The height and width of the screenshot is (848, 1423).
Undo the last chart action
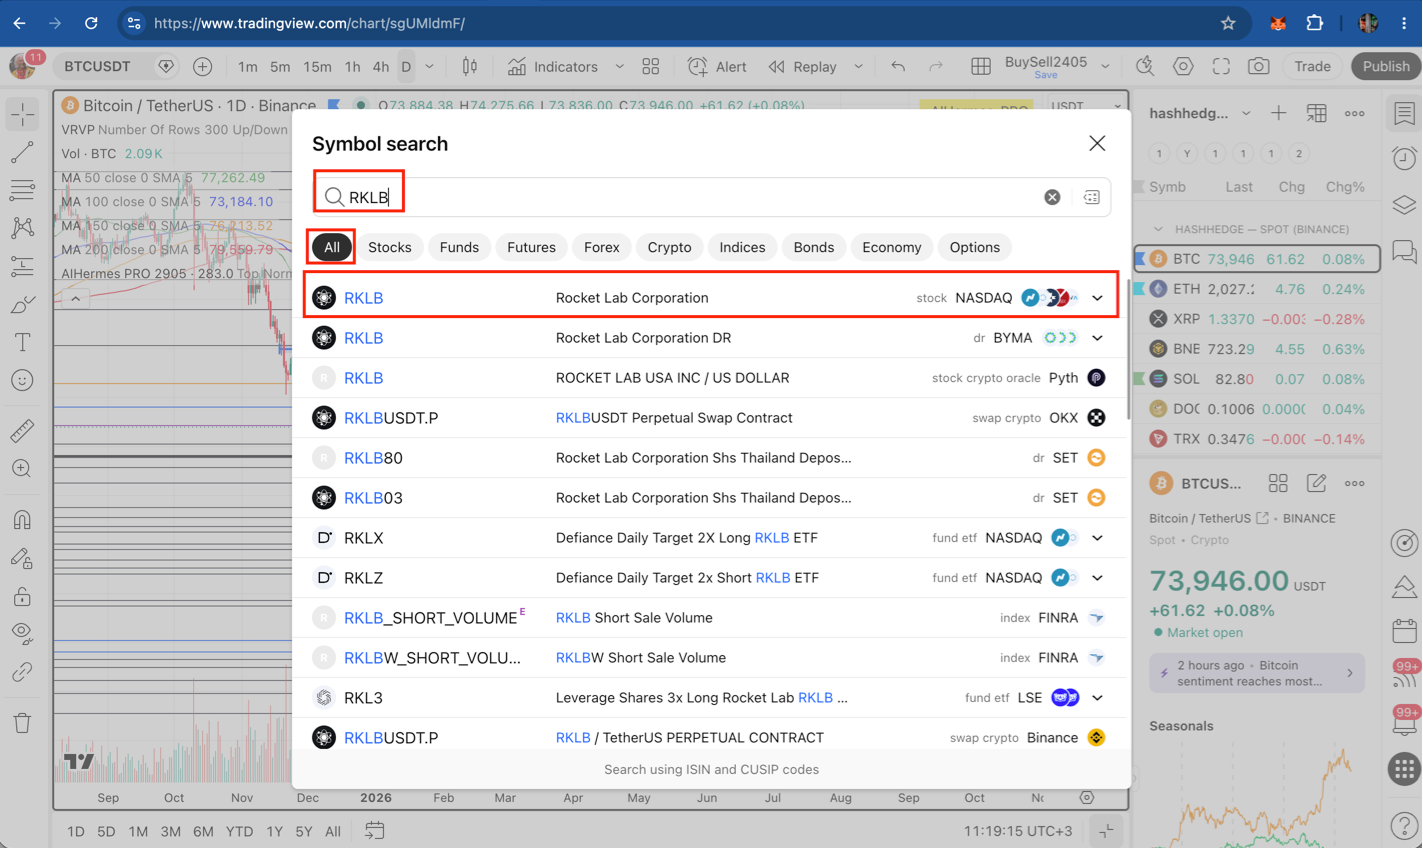click(x=898, y=67)
